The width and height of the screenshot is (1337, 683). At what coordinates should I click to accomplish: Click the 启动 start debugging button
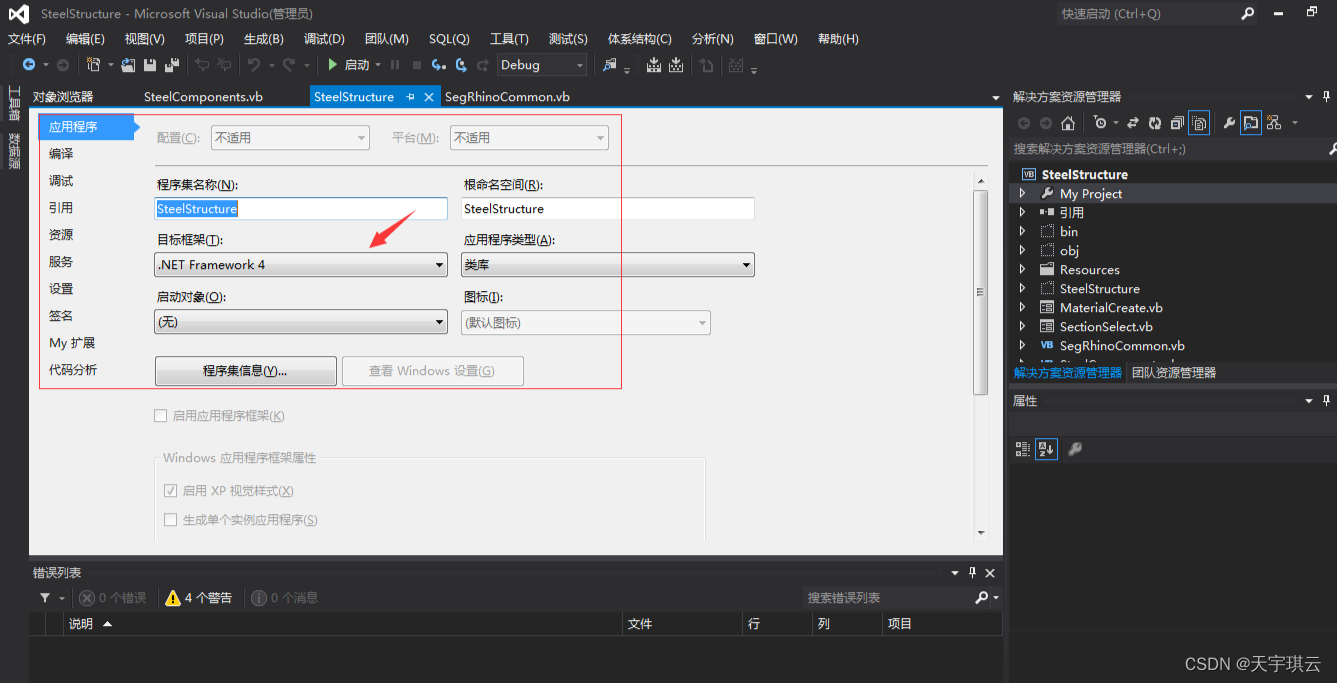(x=349, y=65)
